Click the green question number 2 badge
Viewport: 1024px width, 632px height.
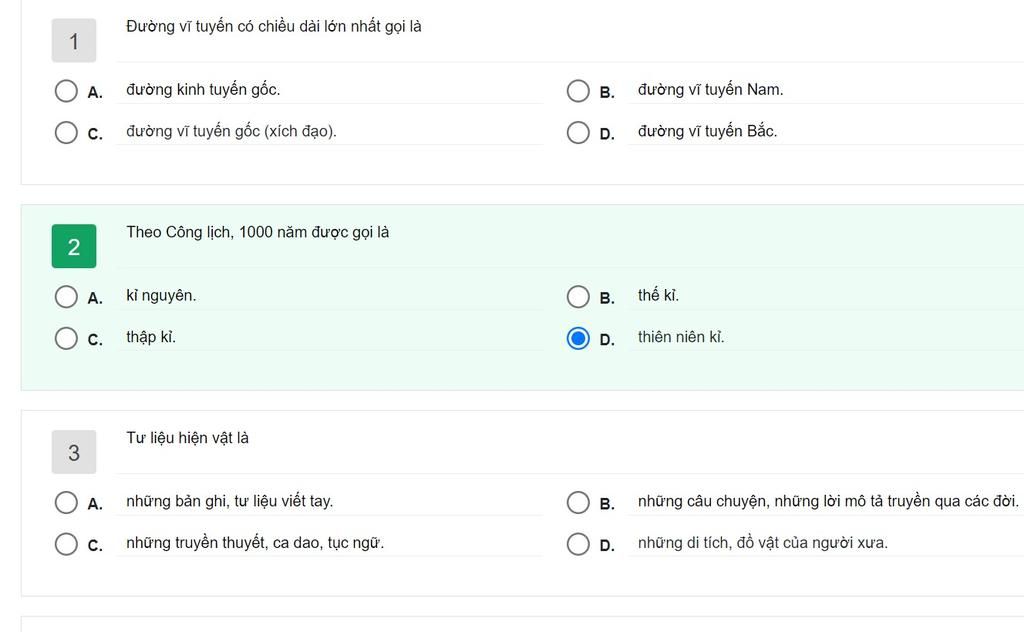74,247
